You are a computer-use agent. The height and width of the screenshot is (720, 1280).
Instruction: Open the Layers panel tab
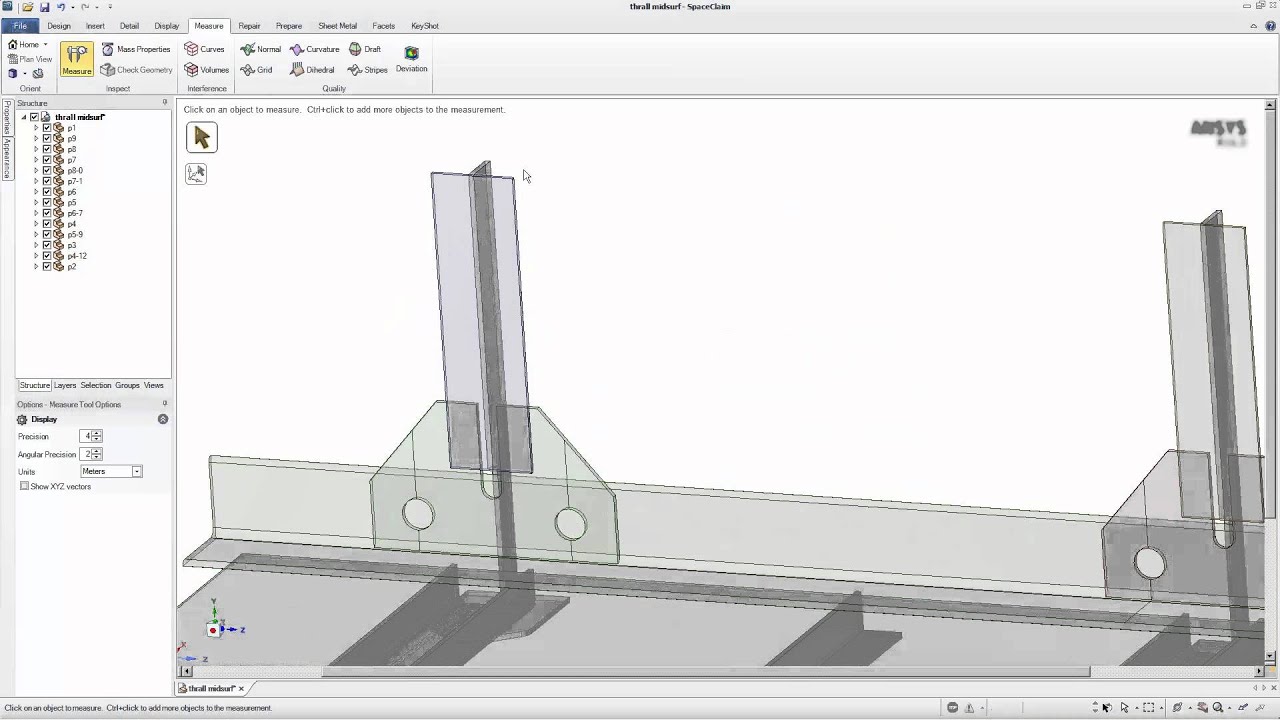click(x=65, y=385)
